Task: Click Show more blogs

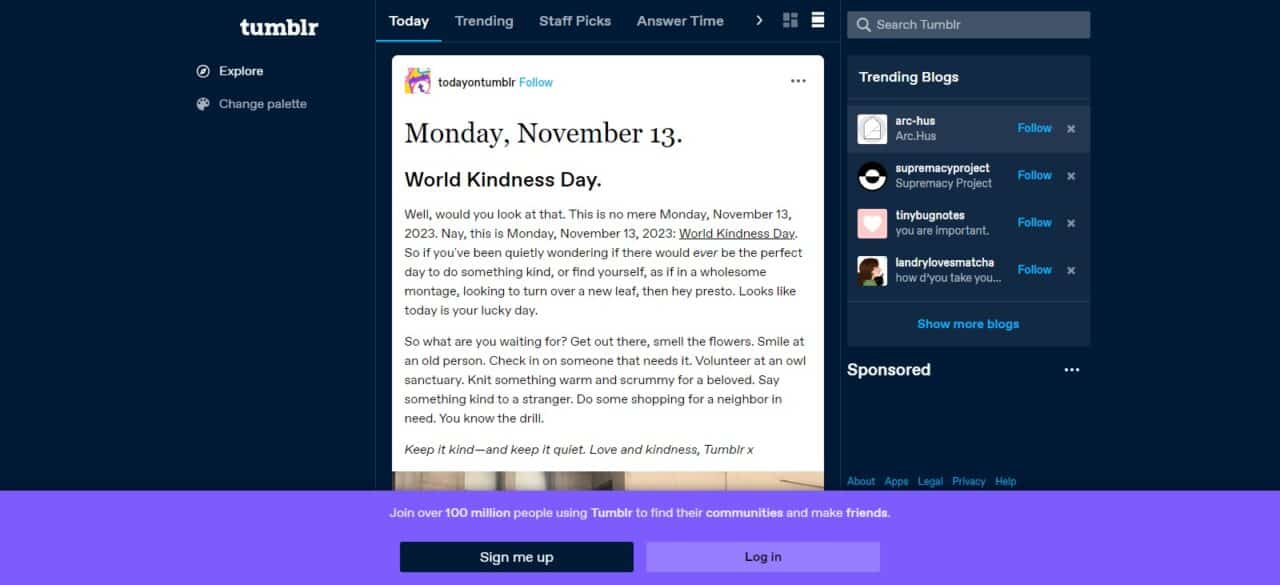Action: tap(968, 324)
